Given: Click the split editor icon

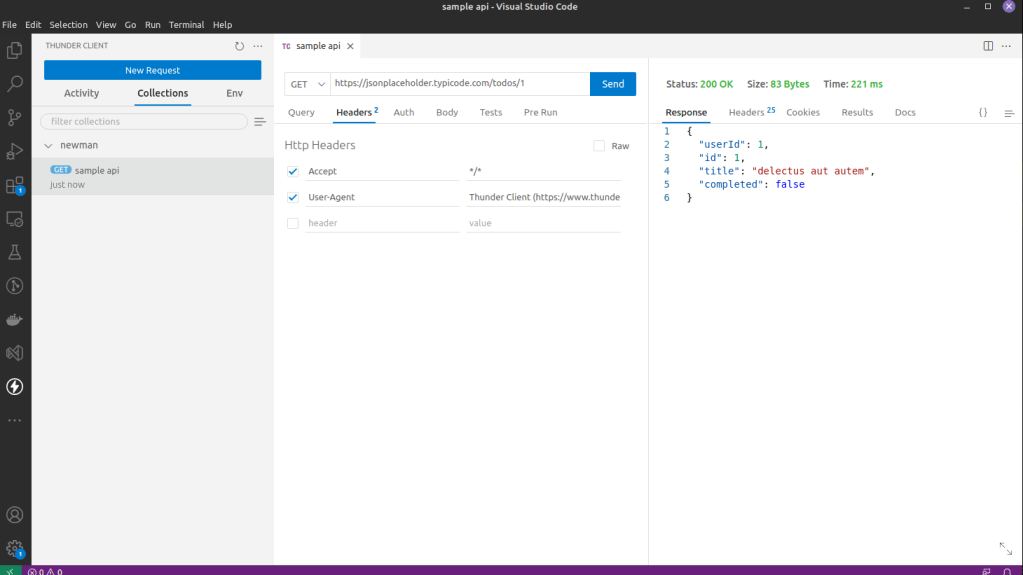Looking at the screenshot, I should click(988, 46).
